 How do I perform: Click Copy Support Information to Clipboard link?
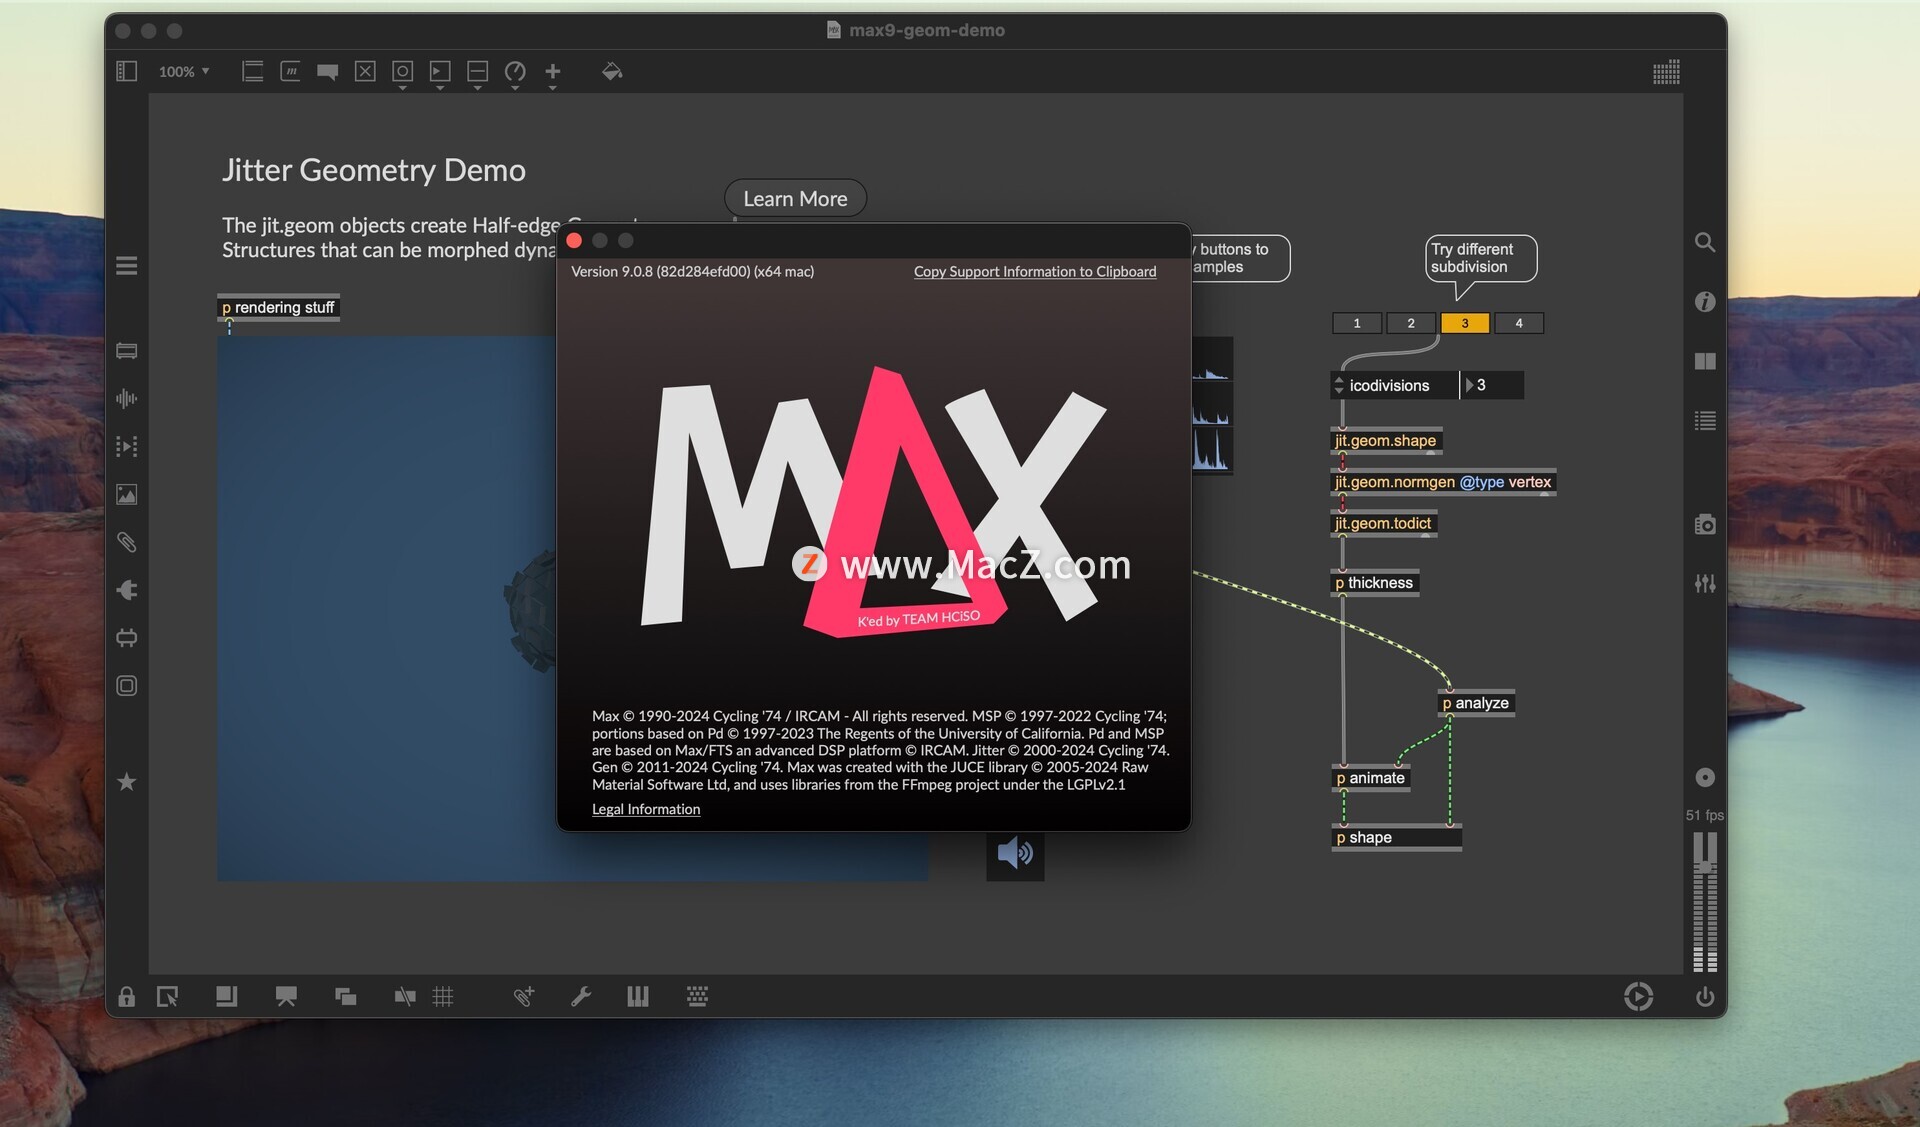(1035, 272)
